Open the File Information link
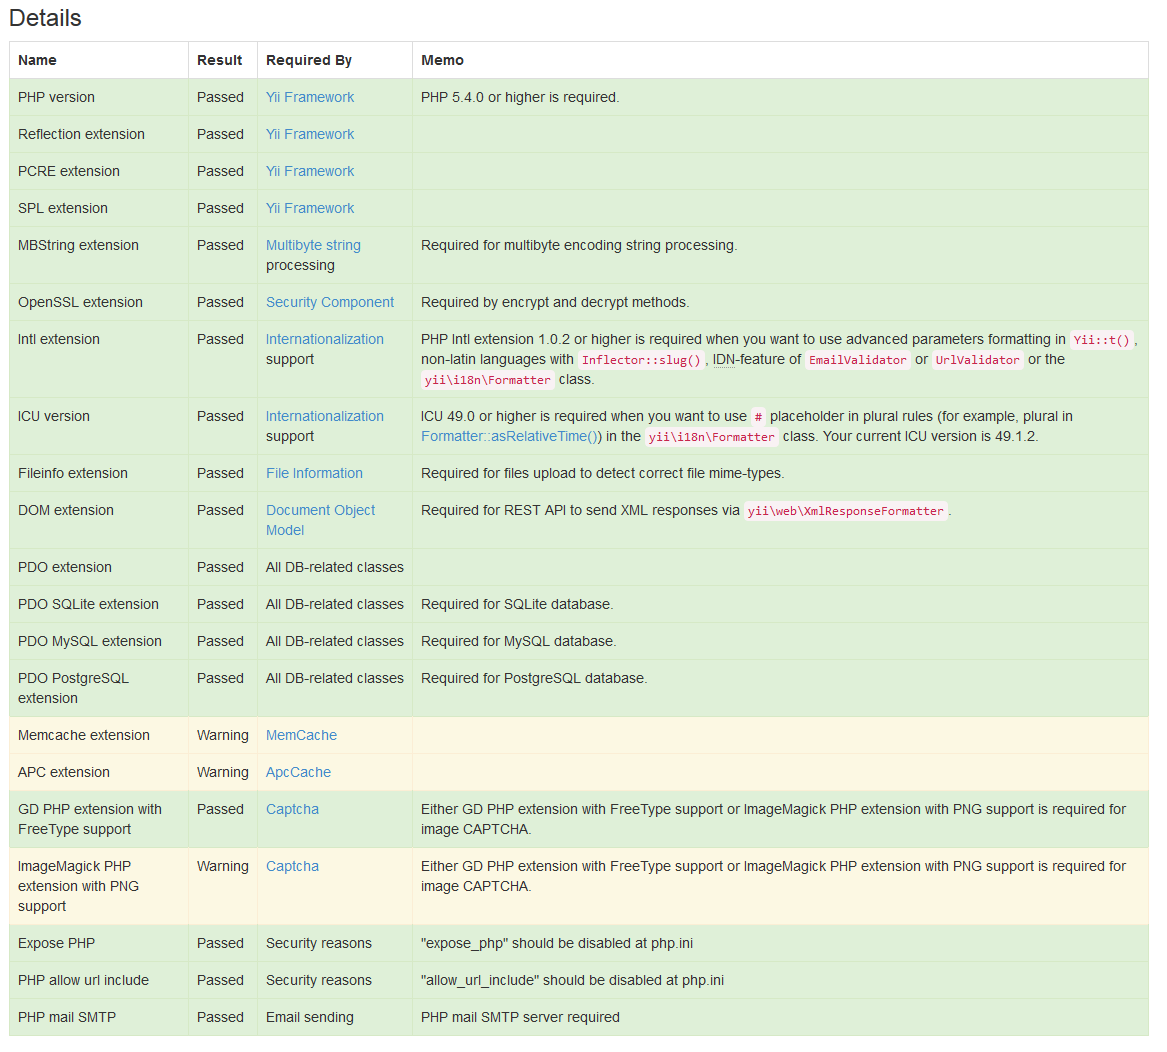The image size is (1167, 1052). point(314,473)
